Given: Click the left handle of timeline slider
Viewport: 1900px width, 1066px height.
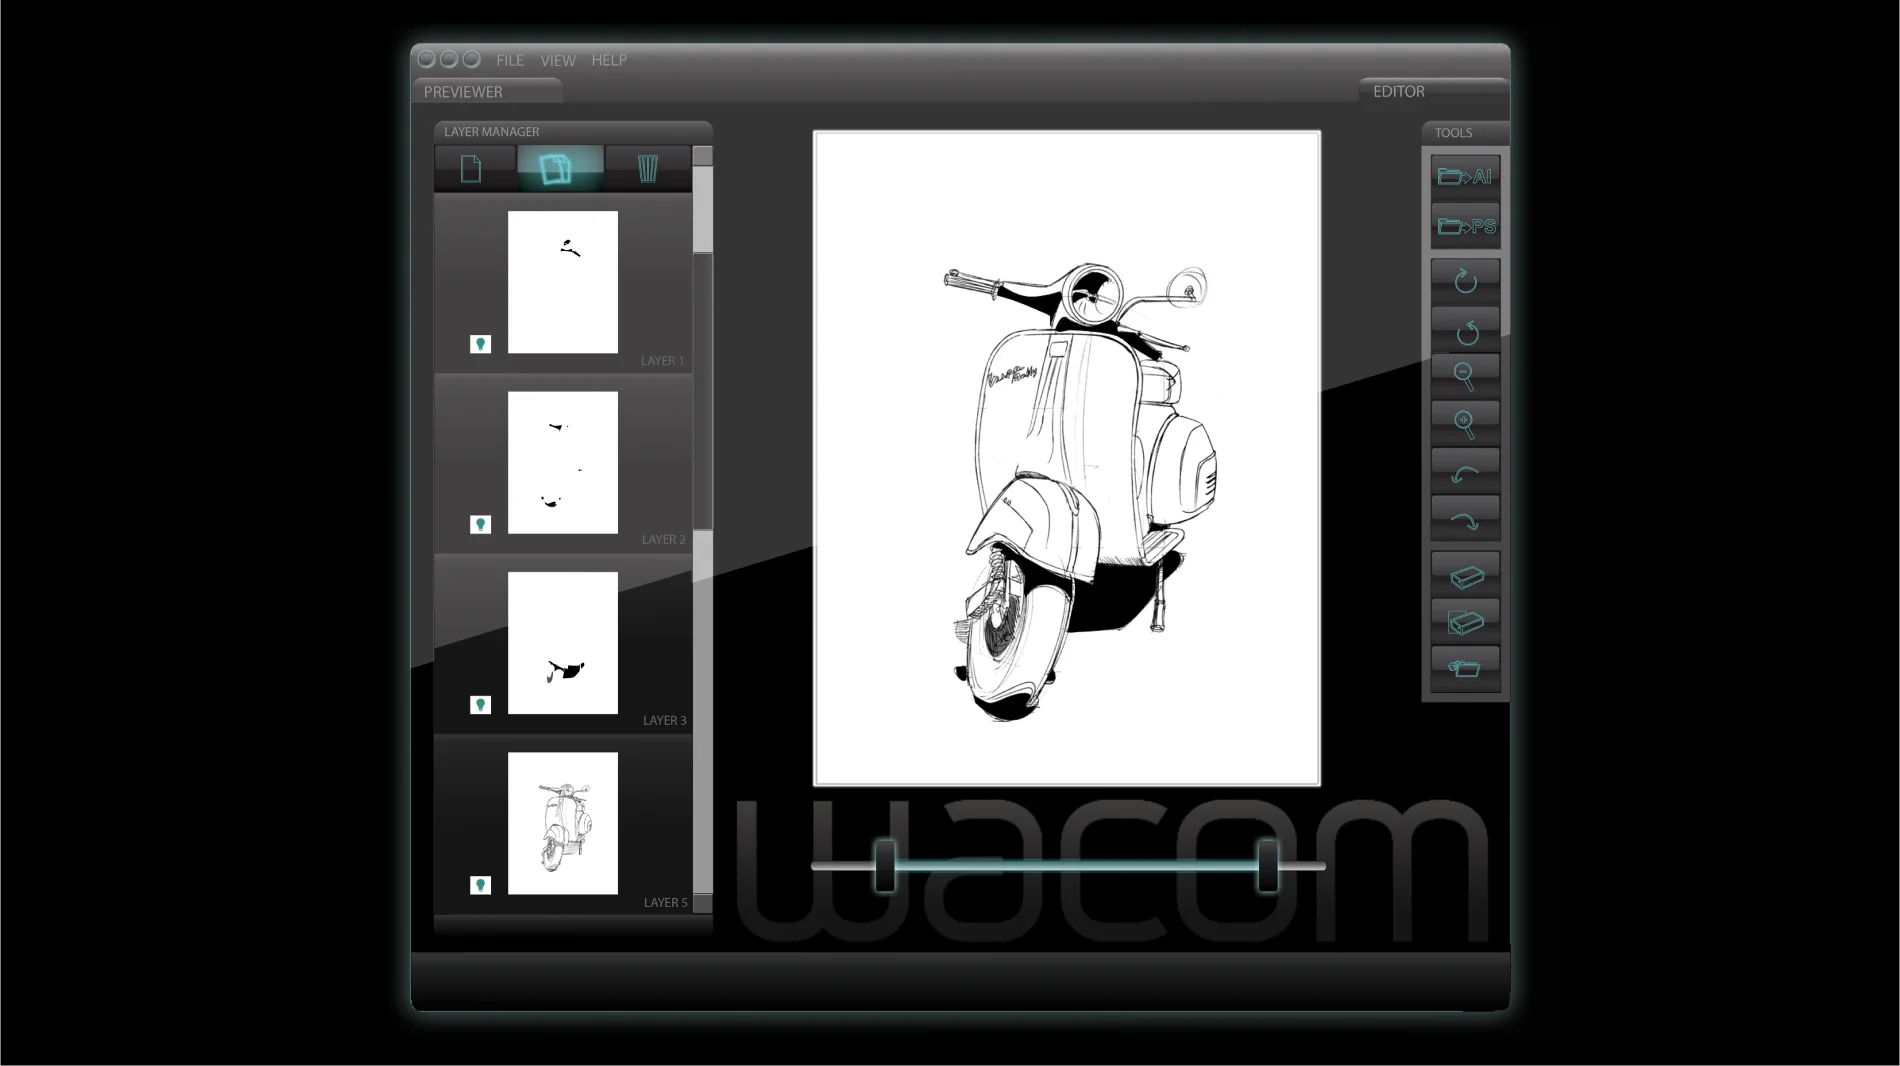Looking at the screenshot, I should (885, 865).
